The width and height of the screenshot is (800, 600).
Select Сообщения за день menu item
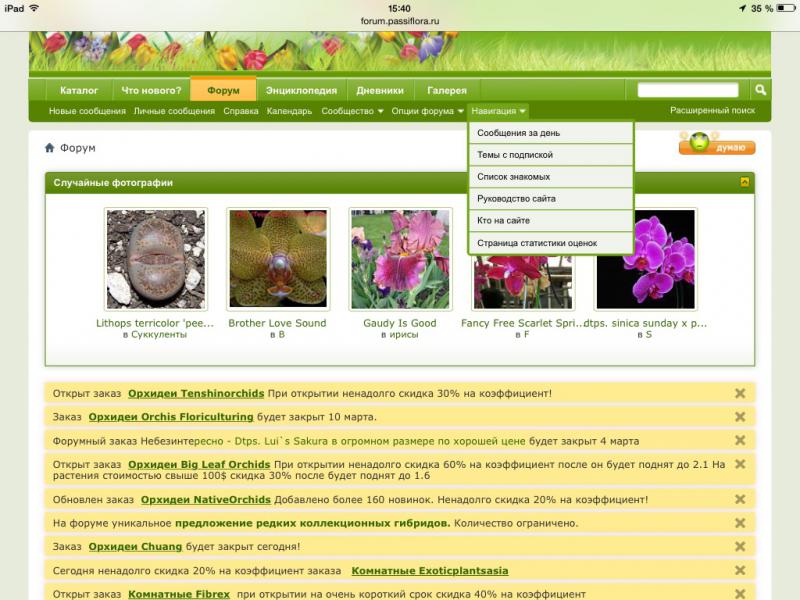pyautogui.click(x=550, y=133)
